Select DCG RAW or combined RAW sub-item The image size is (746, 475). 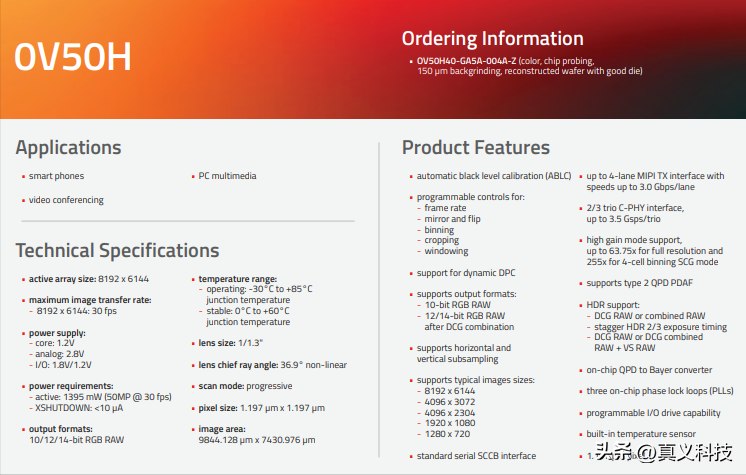click(x=649, y=316)
